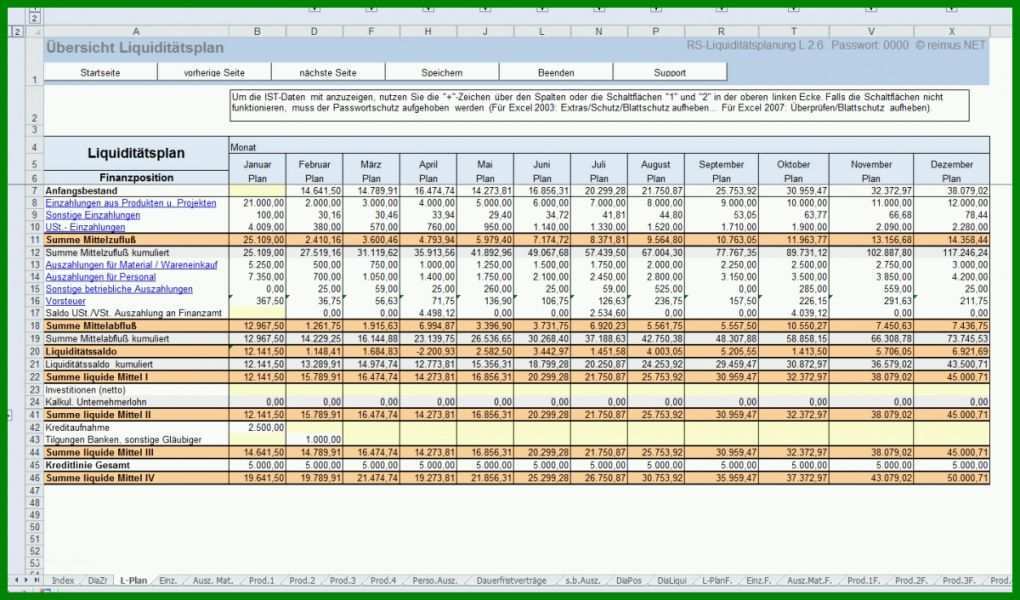Select Liquiditätssaldo April value -2.200,93
Screen dimensions: 1020x600
428,352
